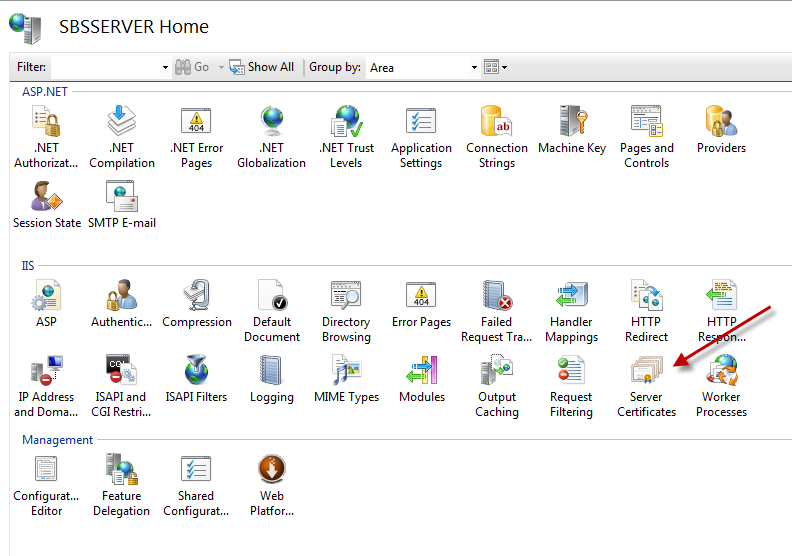Screen dimensions: 792x556
Task: Open the Handler Mappings feature
Action: (571, 298)
